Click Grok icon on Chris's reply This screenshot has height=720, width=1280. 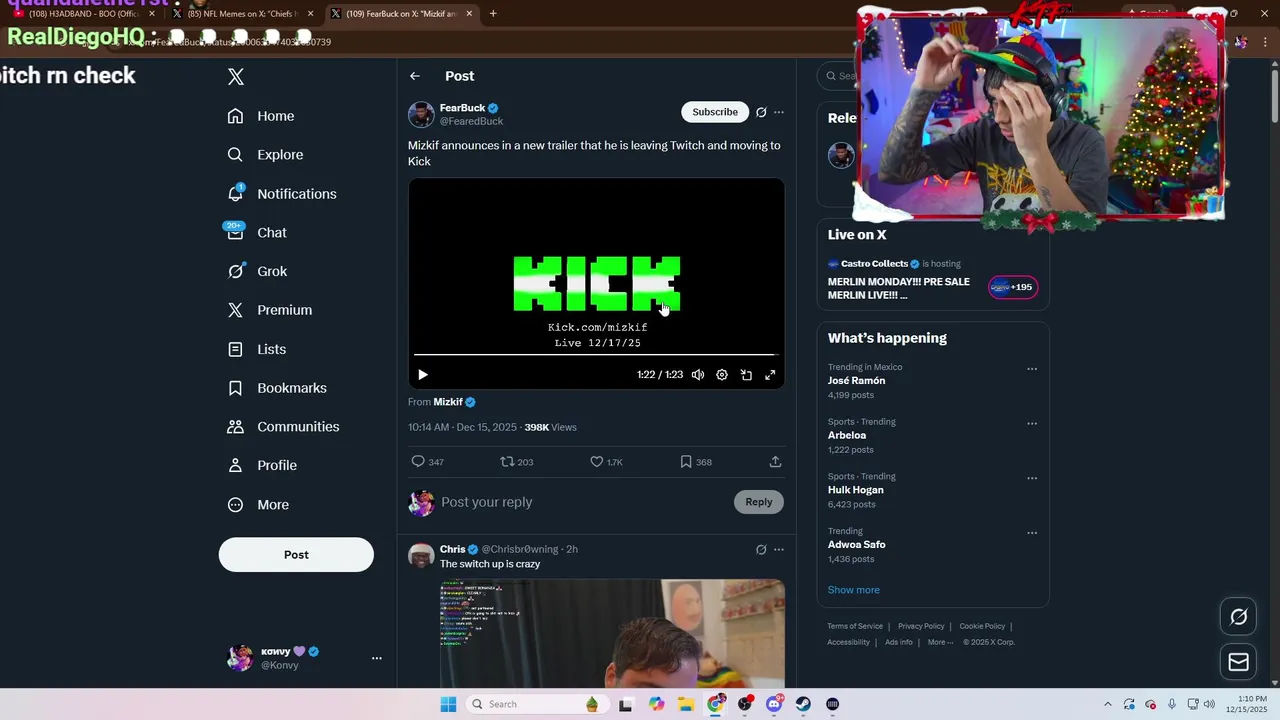pos(761,549)
